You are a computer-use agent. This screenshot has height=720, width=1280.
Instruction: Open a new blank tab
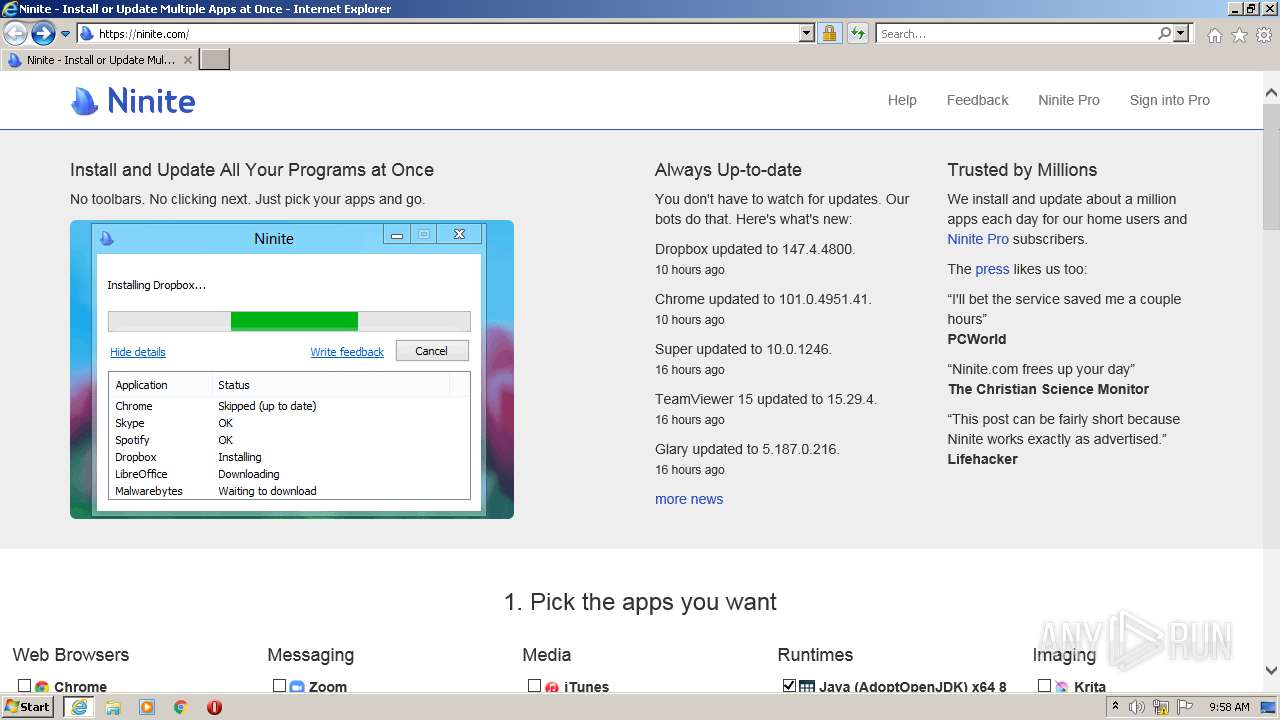tap(215, 60)
